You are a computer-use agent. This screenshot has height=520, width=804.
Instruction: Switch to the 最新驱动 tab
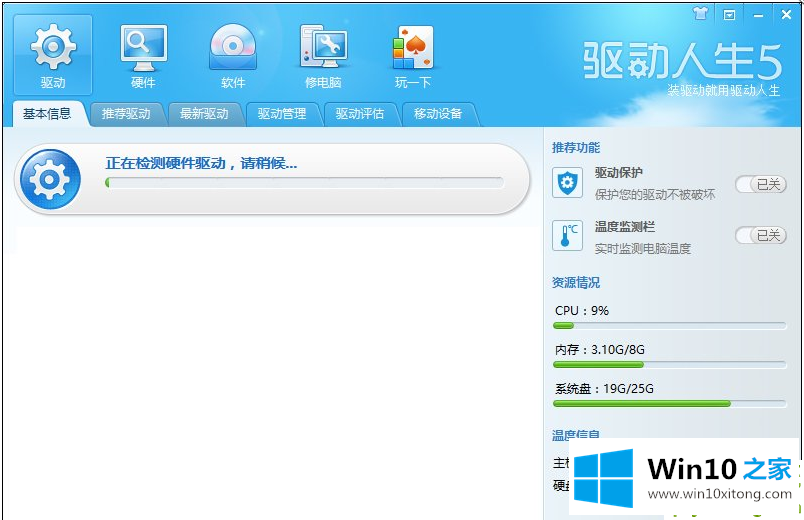[204, 114]
